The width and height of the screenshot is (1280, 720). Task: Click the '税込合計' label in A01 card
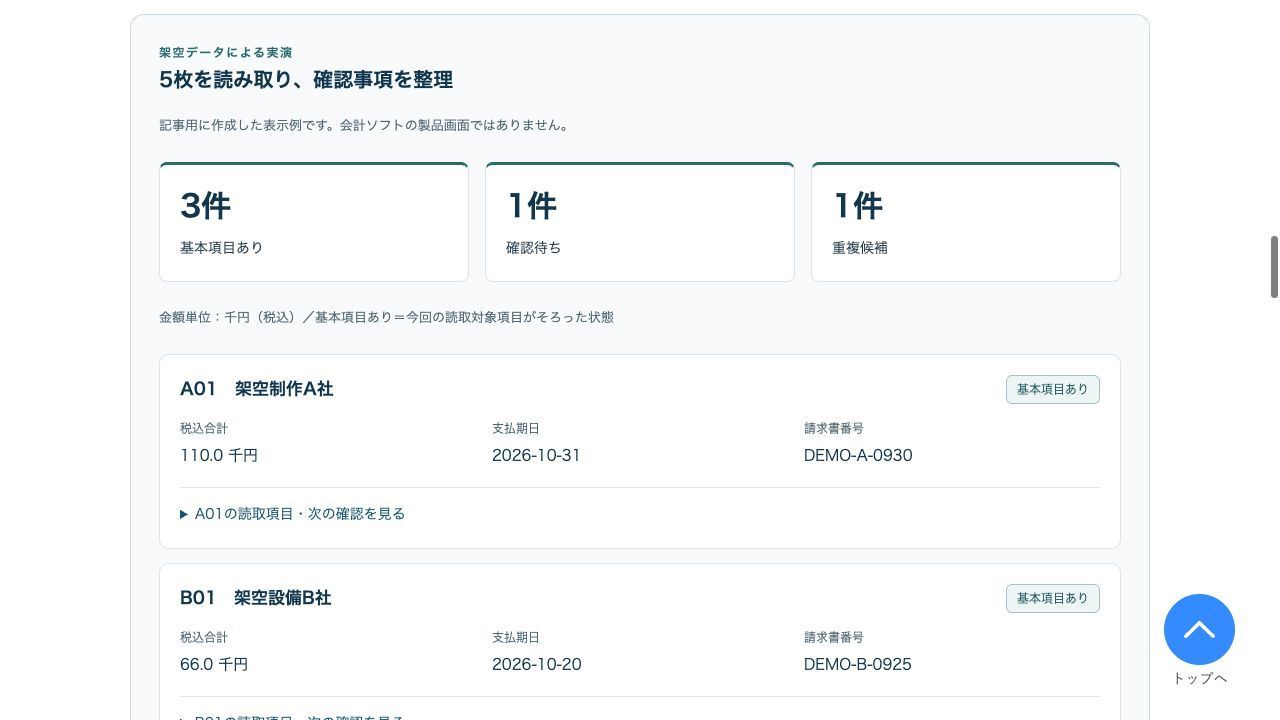coord(204,428)
